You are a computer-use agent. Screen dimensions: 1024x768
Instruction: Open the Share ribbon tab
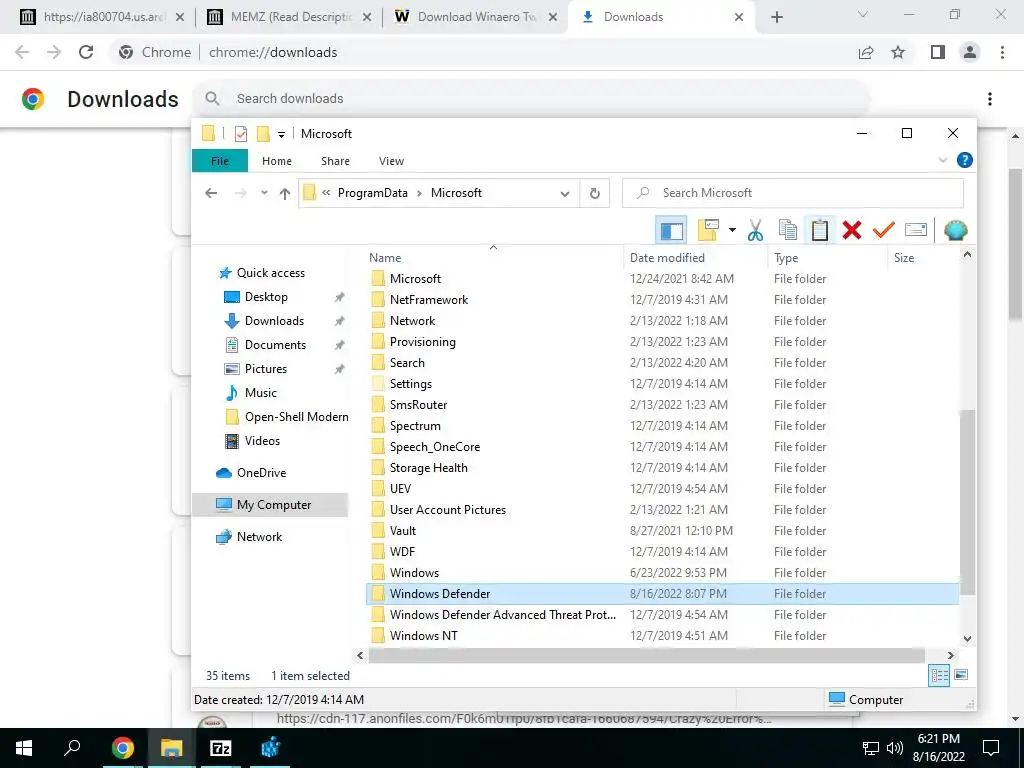click(x=335, y=161)
